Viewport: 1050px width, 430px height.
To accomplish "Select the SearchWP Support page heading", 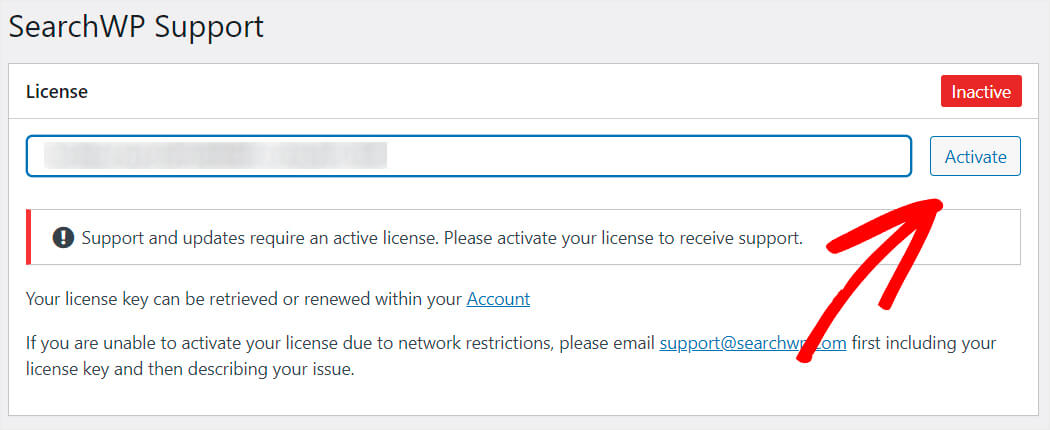I will (x=136, y=27).
